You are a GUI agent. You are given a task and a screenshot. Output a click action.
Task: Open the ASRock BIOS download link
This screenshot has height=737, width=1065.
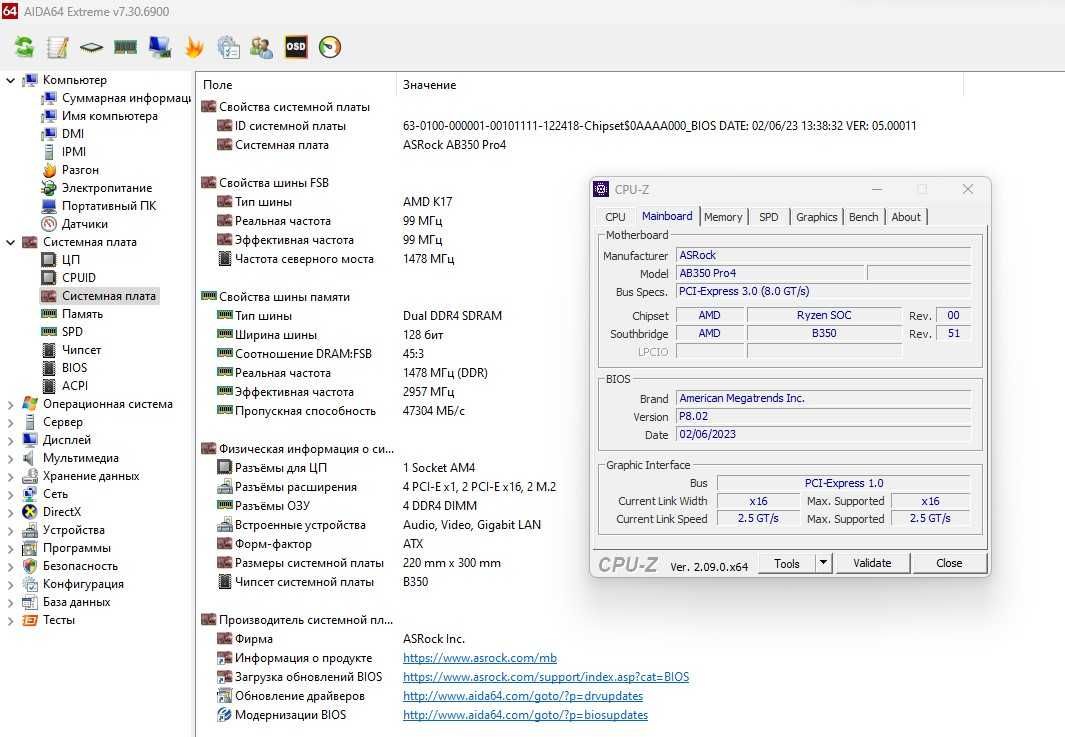click(546, 677)
